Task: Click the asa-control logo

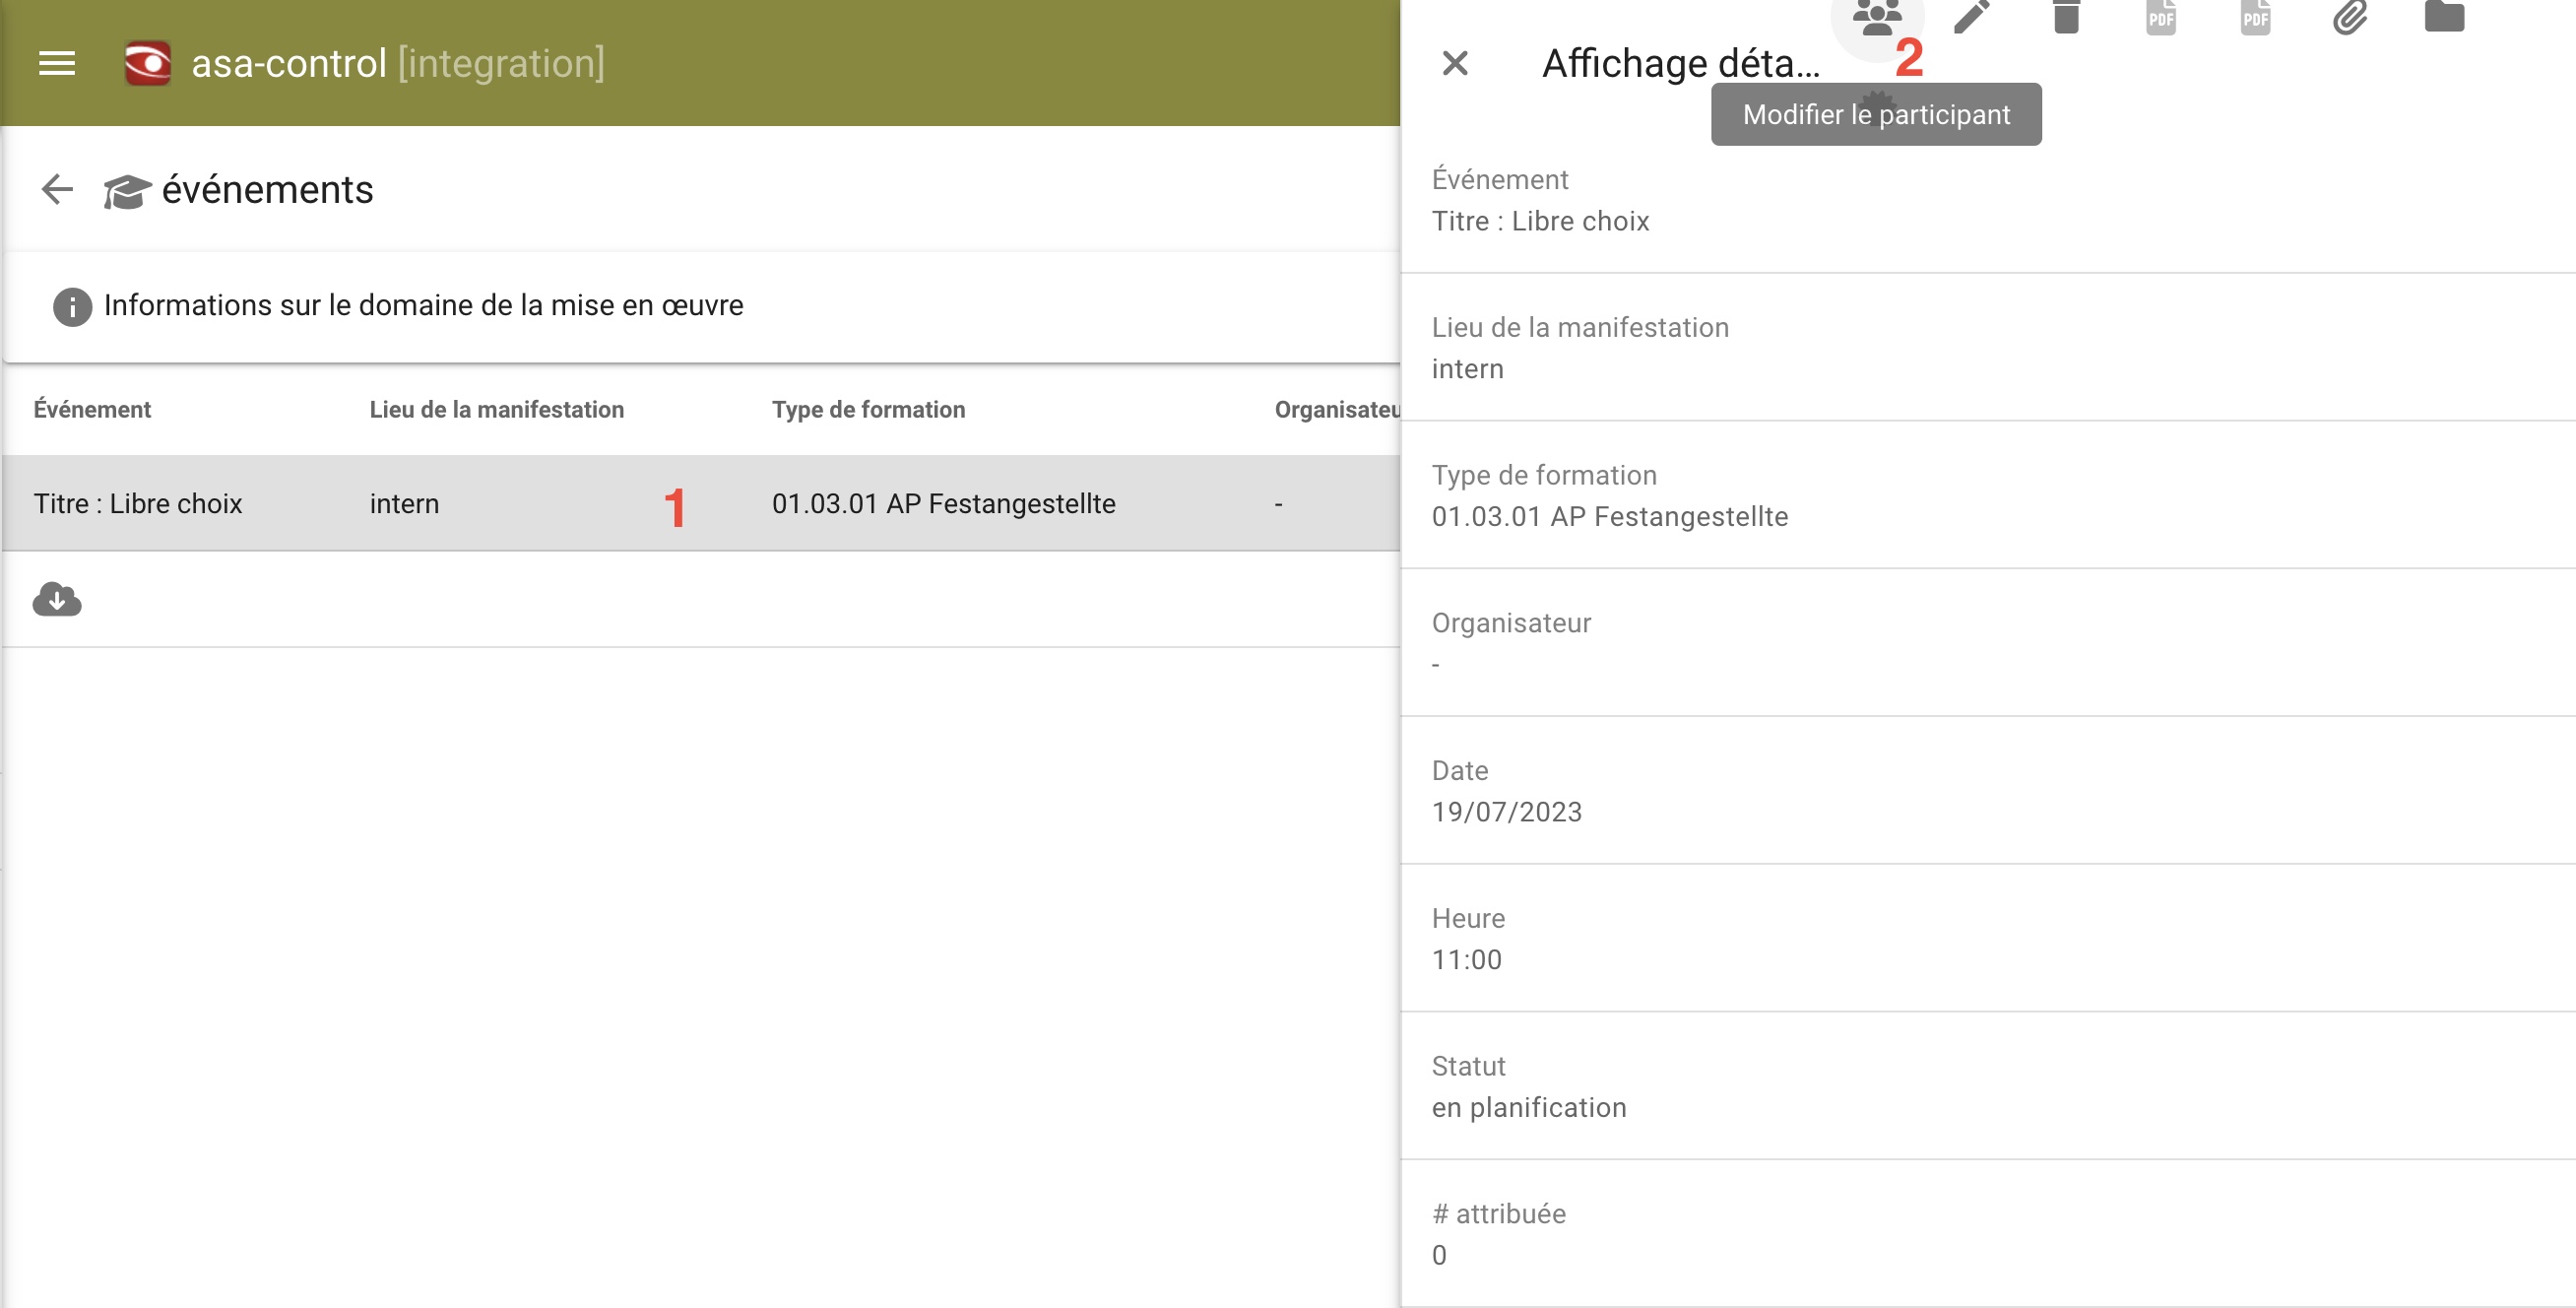Action: (x=148, y=63)
